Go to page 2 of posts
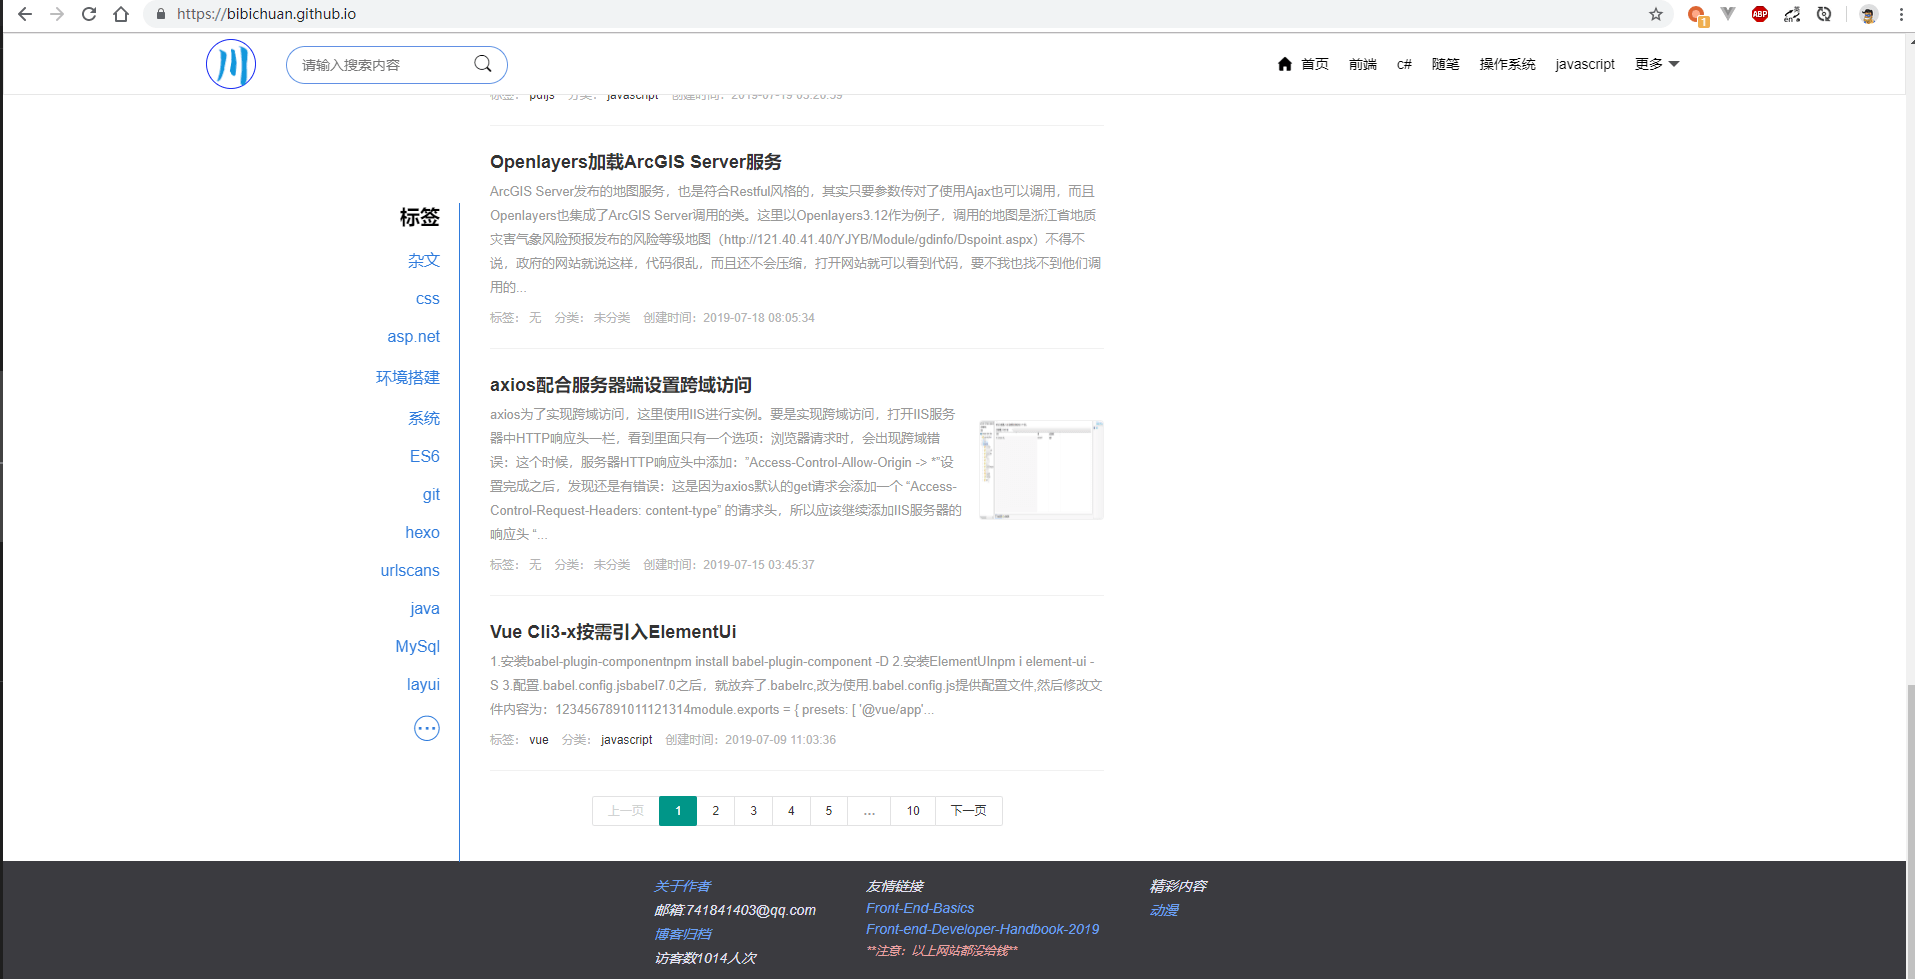This screenshot has width=1915, height=979. point(715,811)
